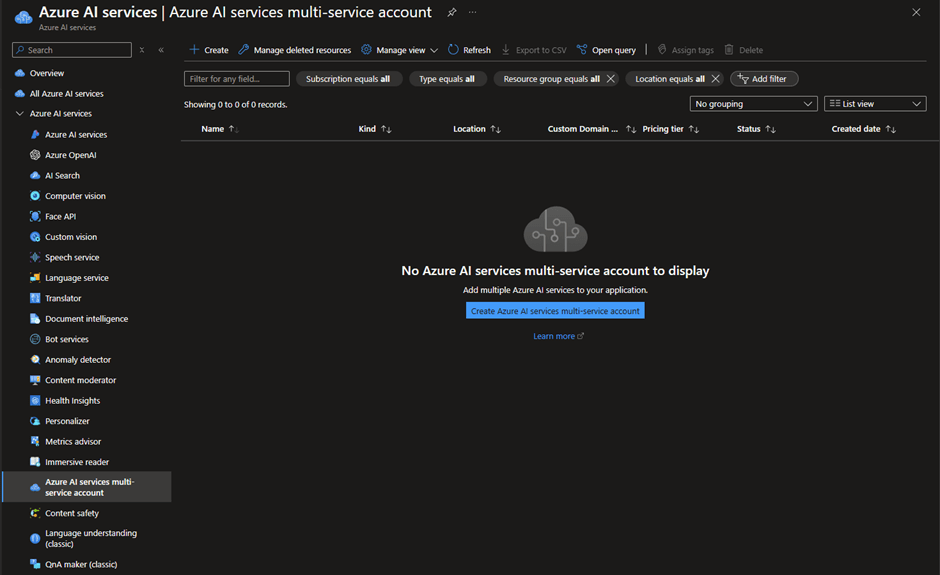Remove the Resource group filter
Image resolution: width=940 pixels, height=575 pixels.
(x=611, y=79)
